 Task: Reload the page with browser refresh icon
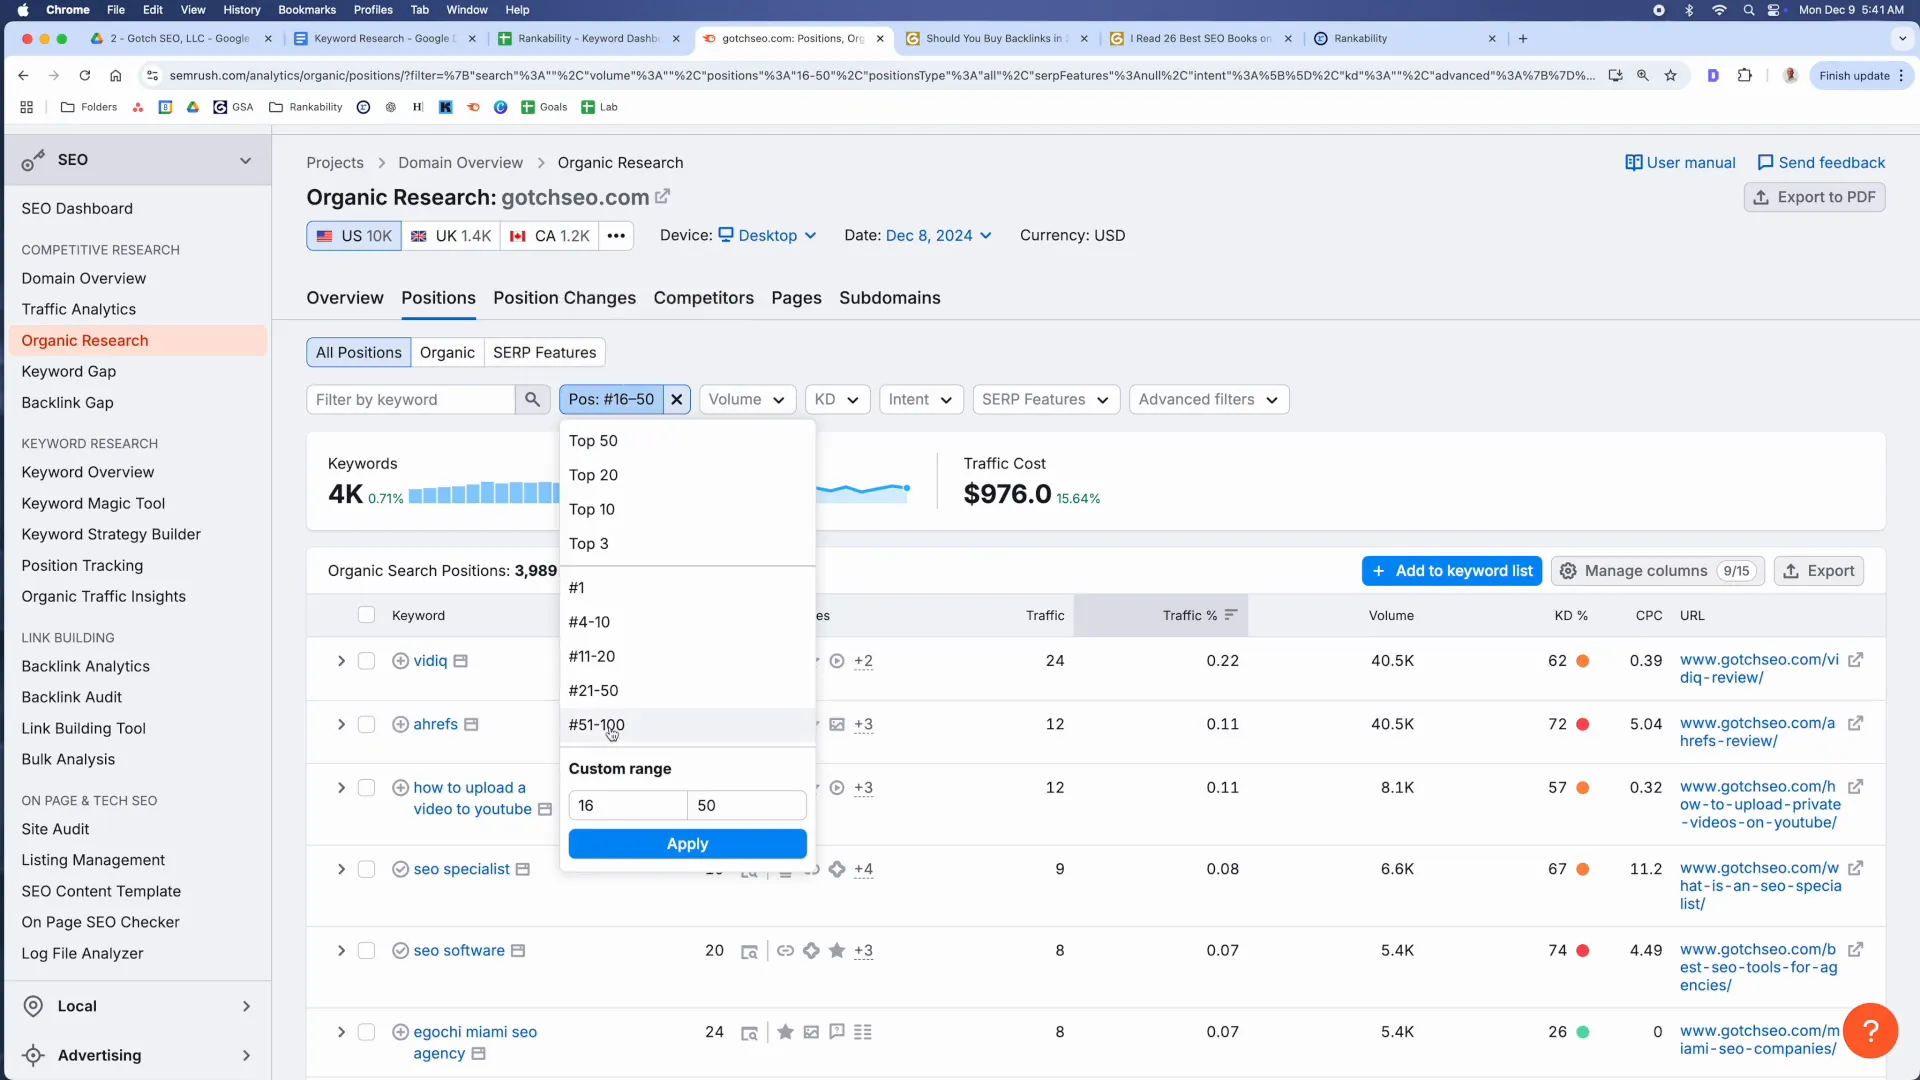85,75
